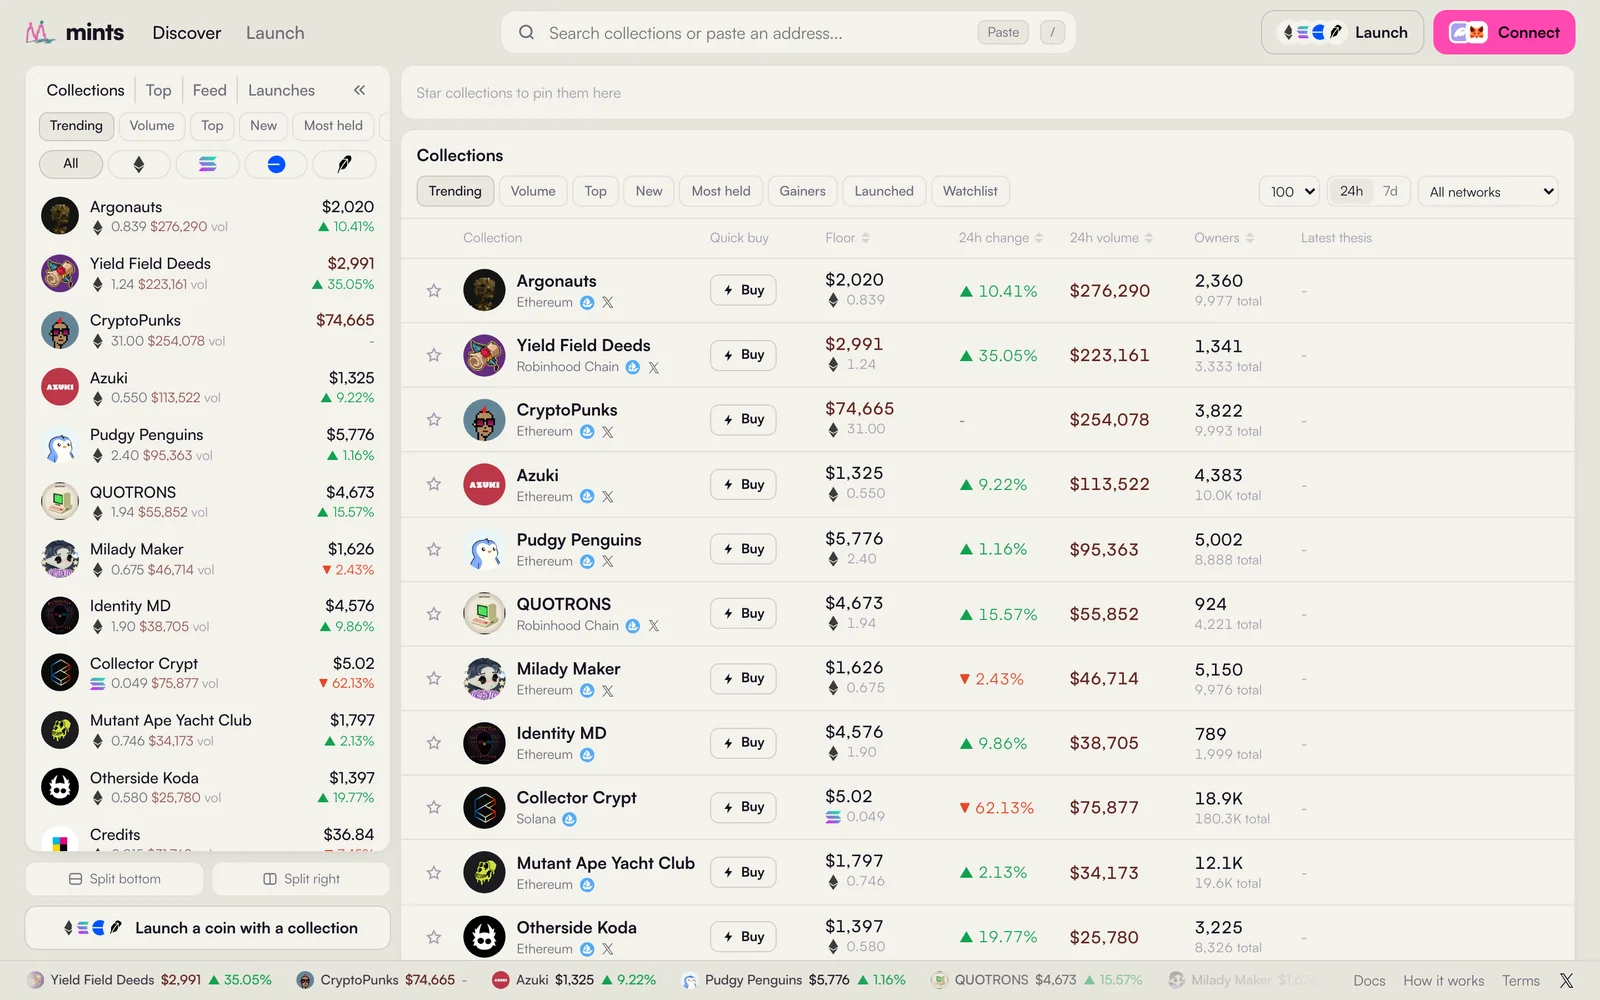Image resolution: width=1600 pixels, height=1000 pixels.
Task: Filter sidebar by Ethereum chain icon
Action: 139,164
